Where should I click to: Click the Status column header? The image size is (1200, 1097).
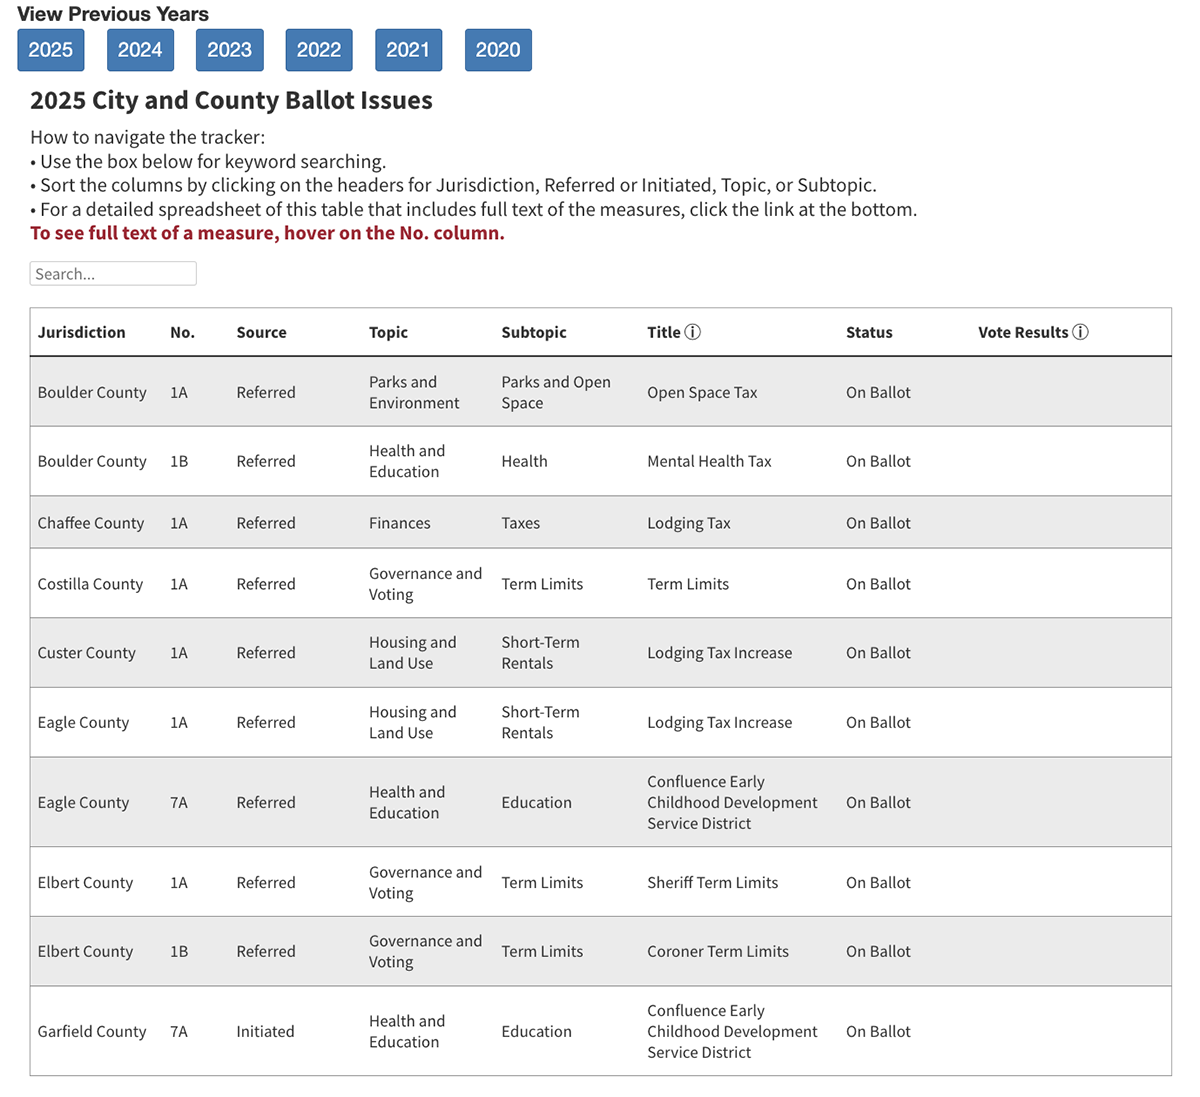[869, 333]
